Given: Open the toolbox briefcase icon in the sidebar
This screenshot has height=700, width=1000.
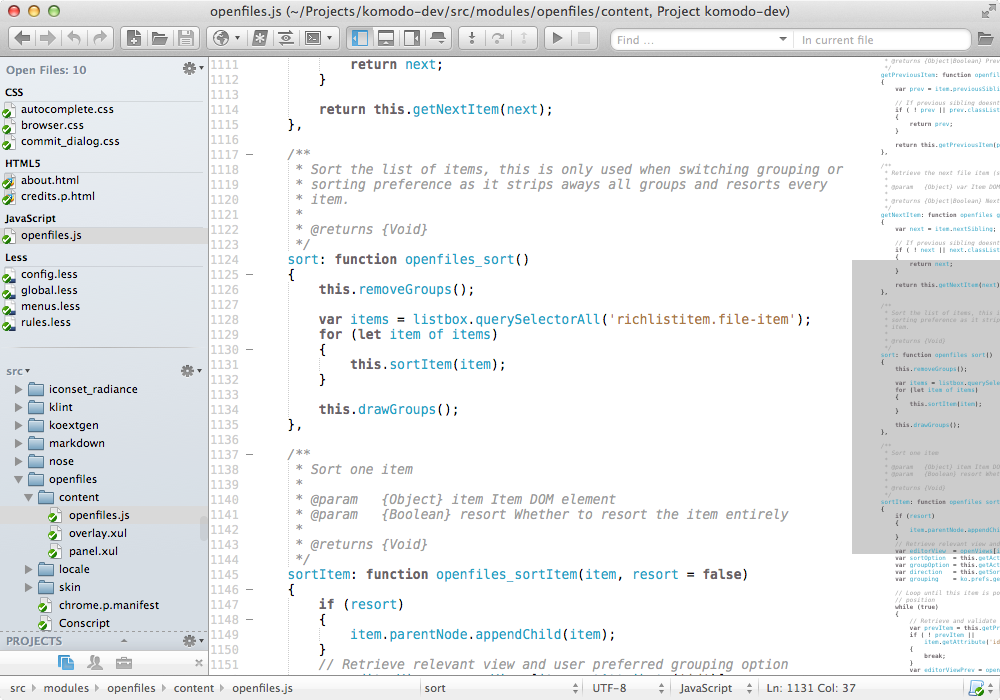Looking at the screenshot, I should [123, 662].
